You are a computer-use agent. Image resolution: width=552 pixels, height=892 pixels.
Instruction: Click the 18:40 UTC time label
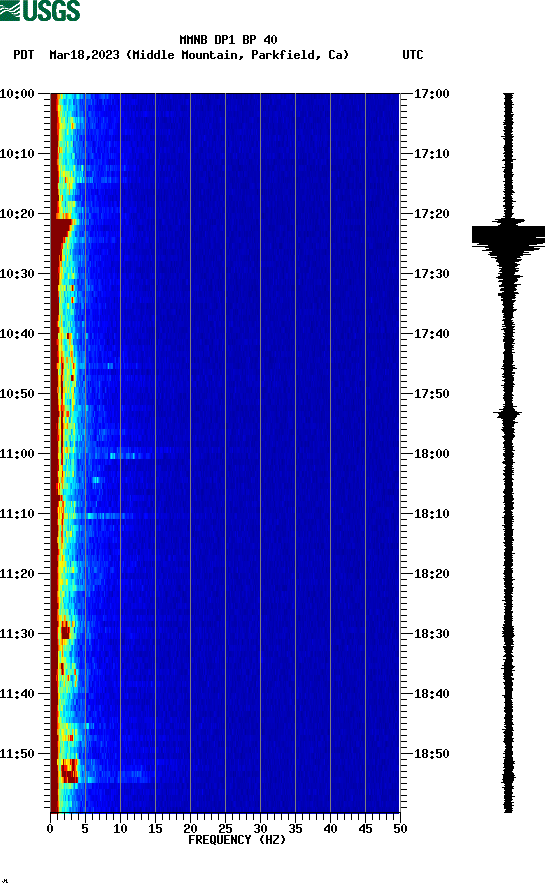[431, 693]
